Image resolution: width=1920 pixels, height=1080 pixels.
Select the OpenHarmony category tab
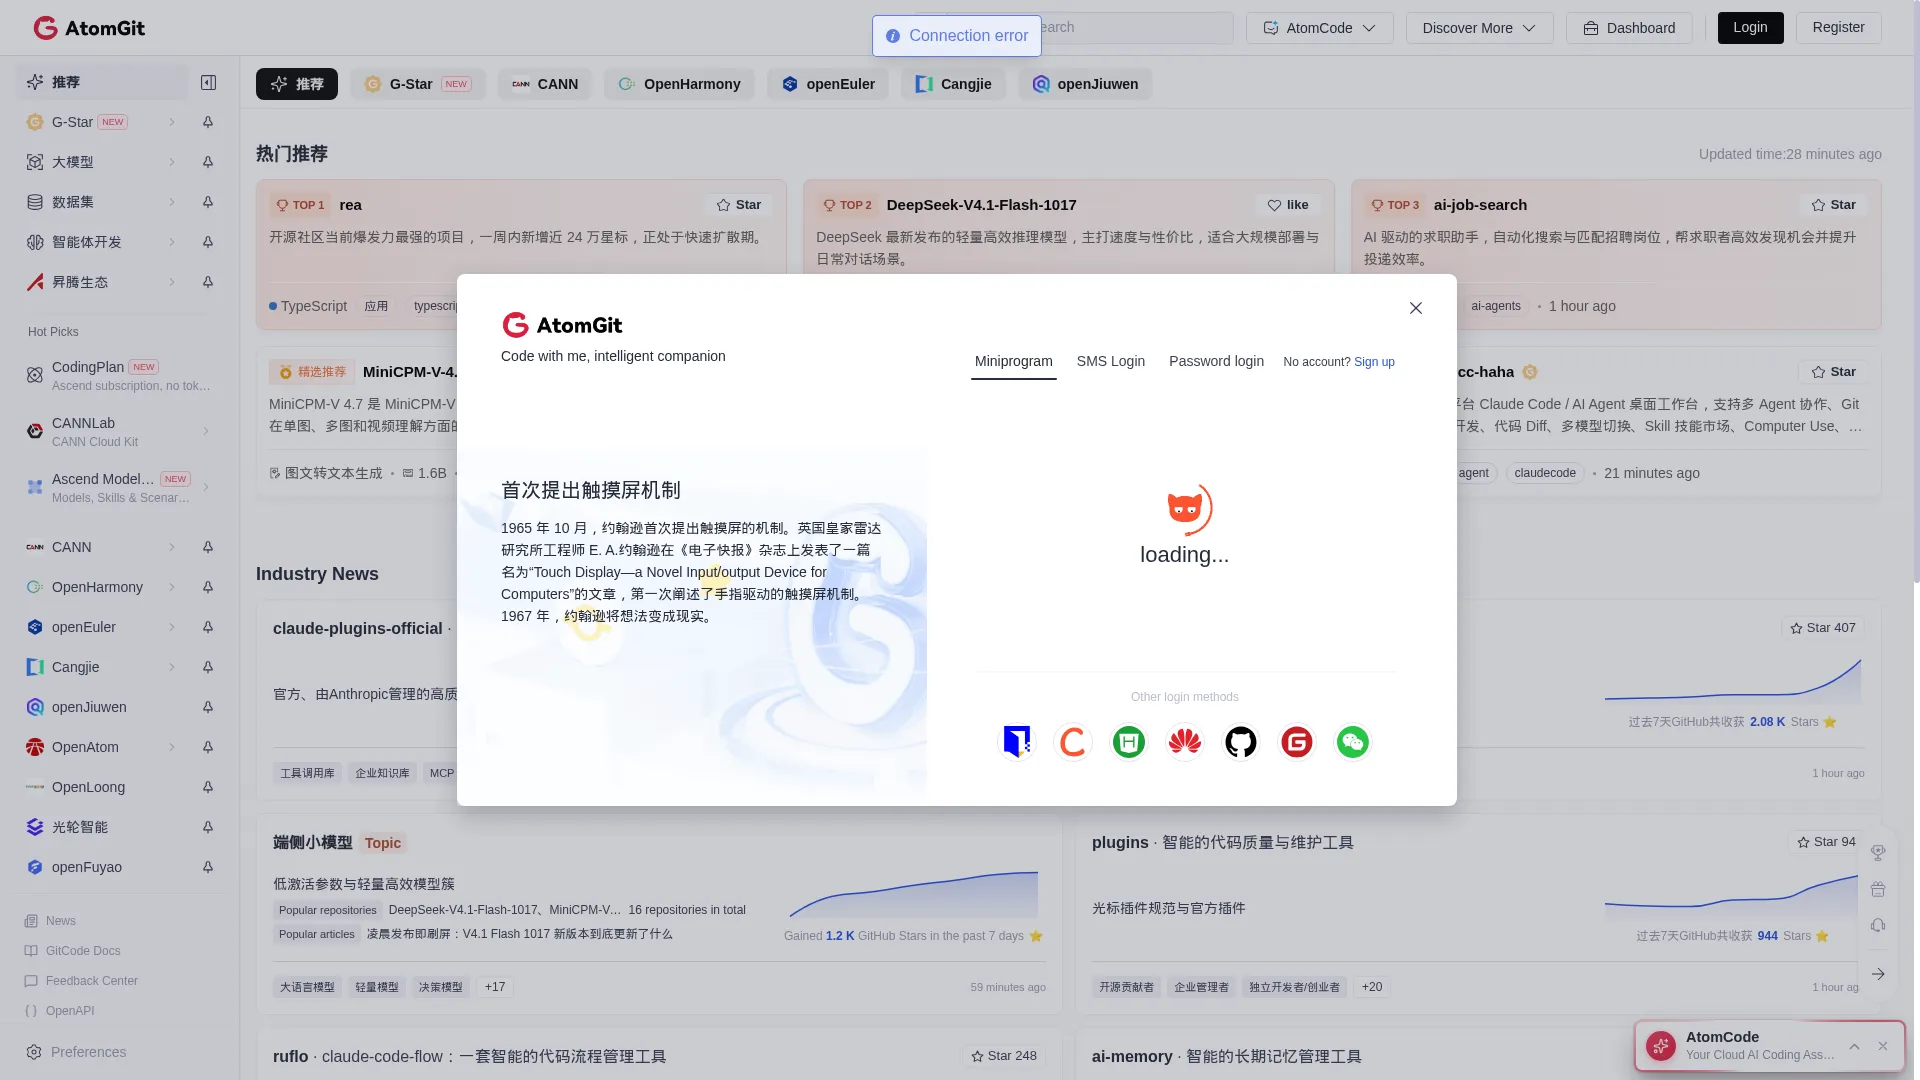point(679,84)
